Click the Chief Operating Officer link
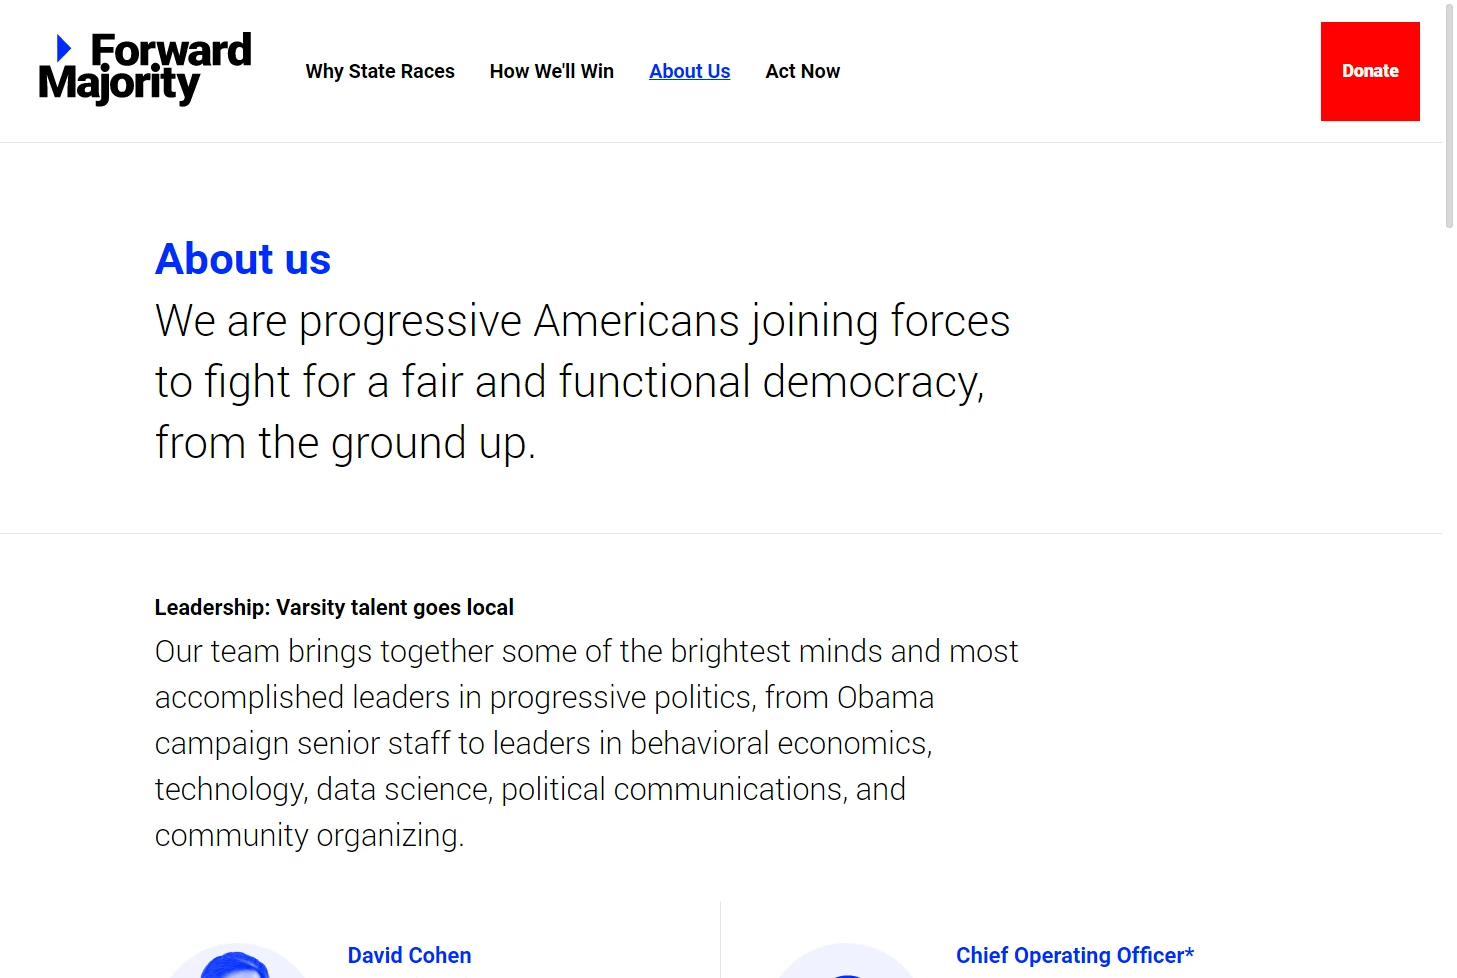Viewport: 1457px width, 978px height. (1075, 955)
